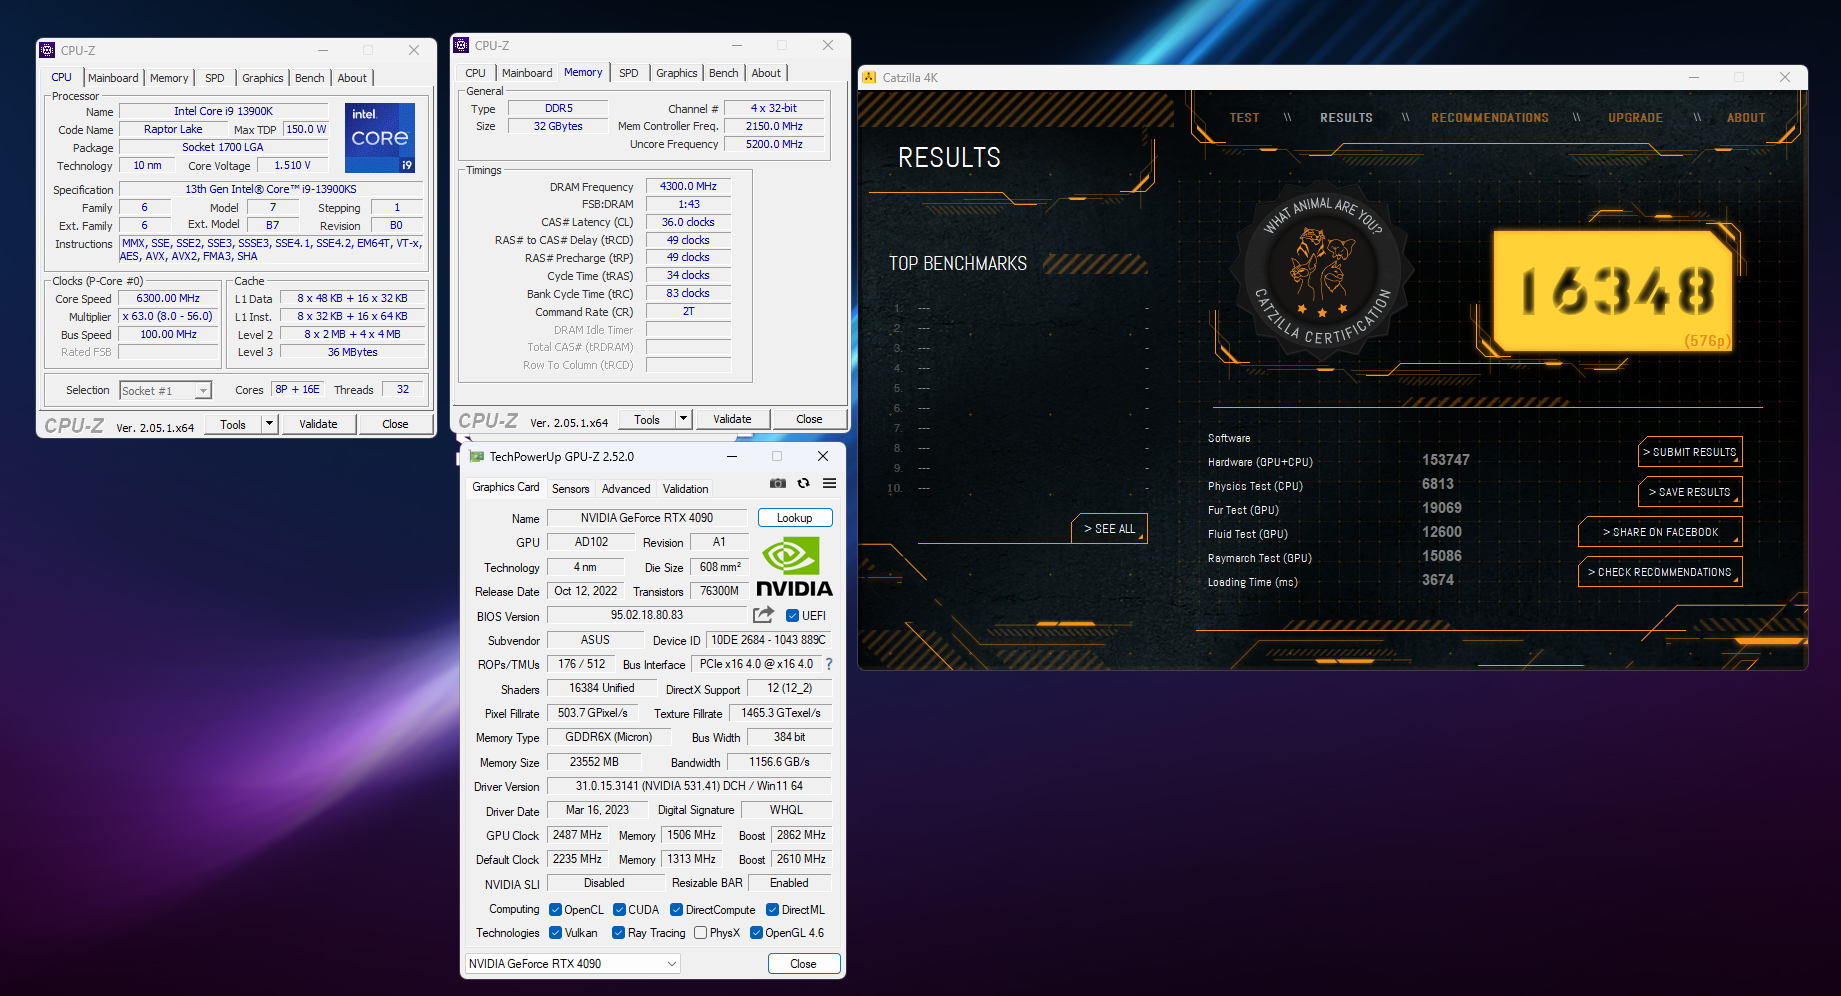
Task: Click the GPU-Z title bar icon
Action: click(x=477, y=457)
